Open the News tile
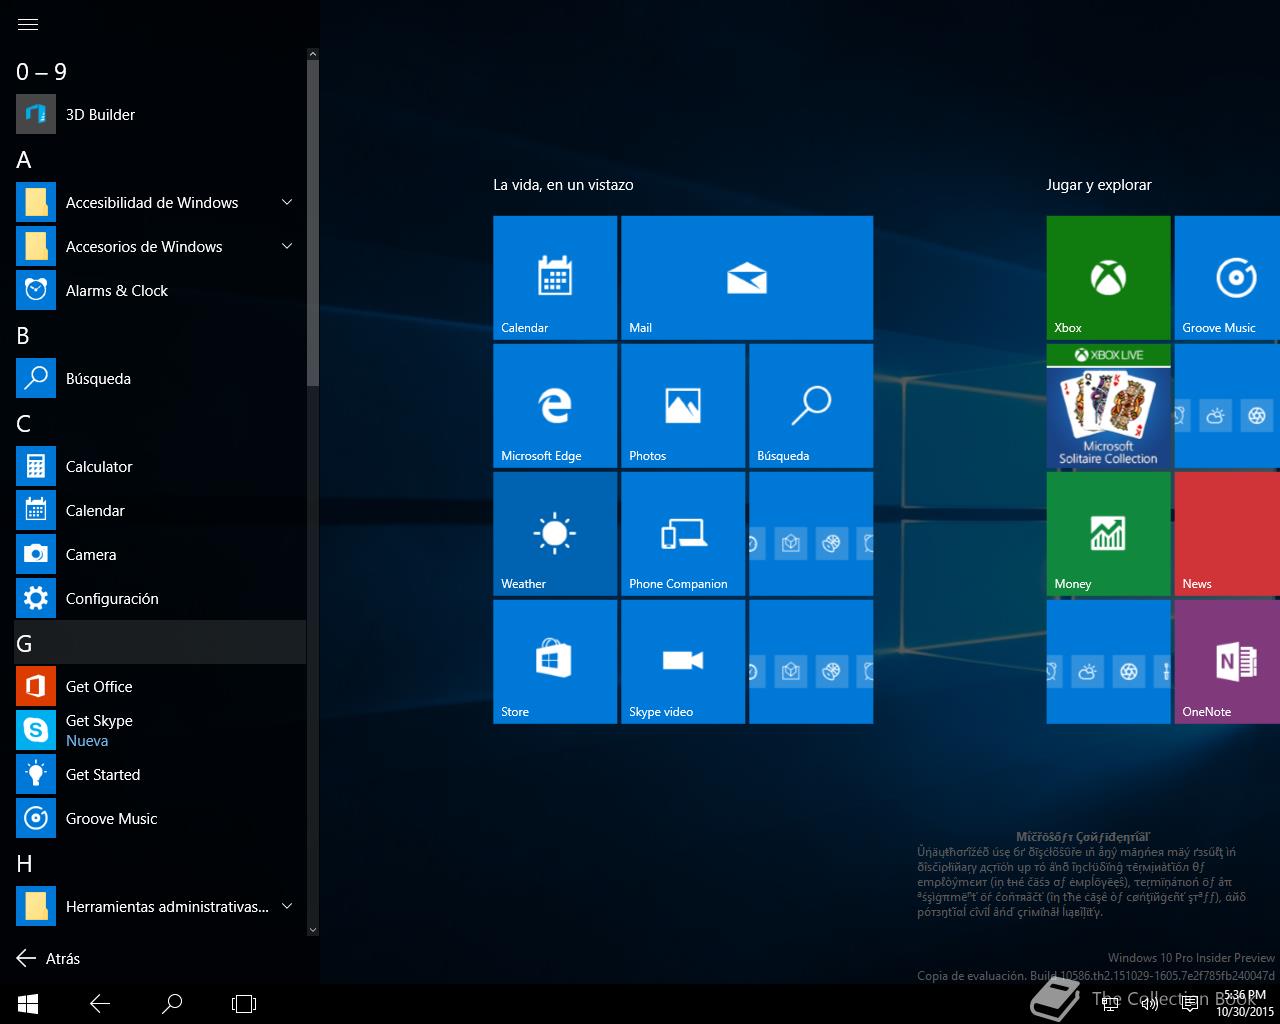Image resolution: width=1280 pixels, height=1024 pixels. [1227, 534]
